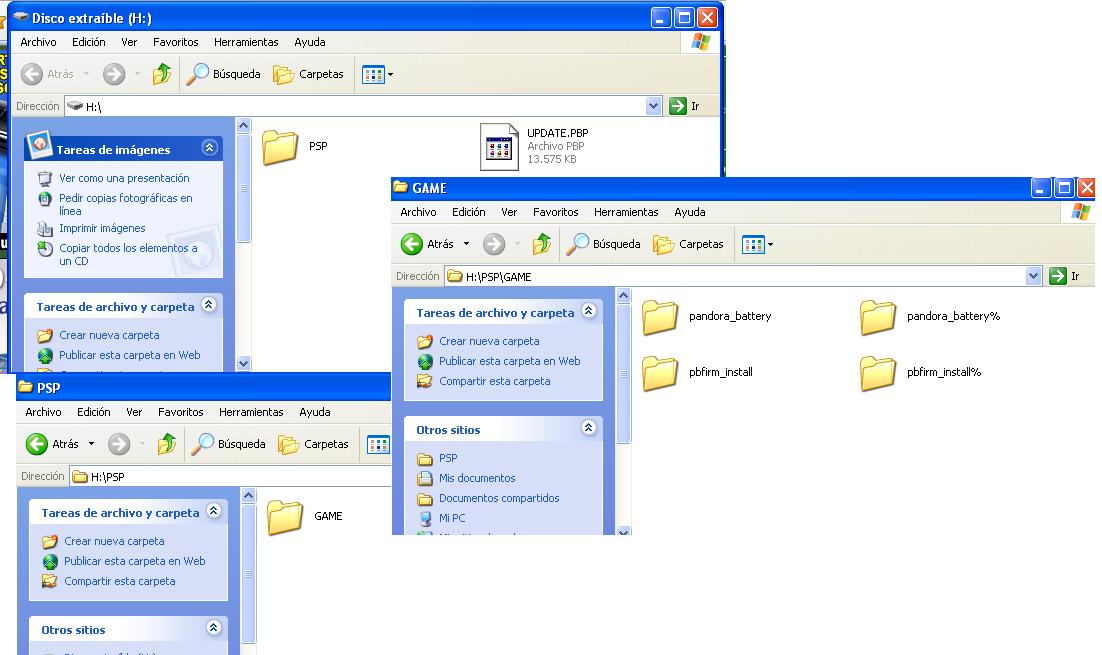The height and width of the screenshot is (655, 1102).
Task: Collapse Tareas de archivo panel in GAME window
Action: (589, 311)
